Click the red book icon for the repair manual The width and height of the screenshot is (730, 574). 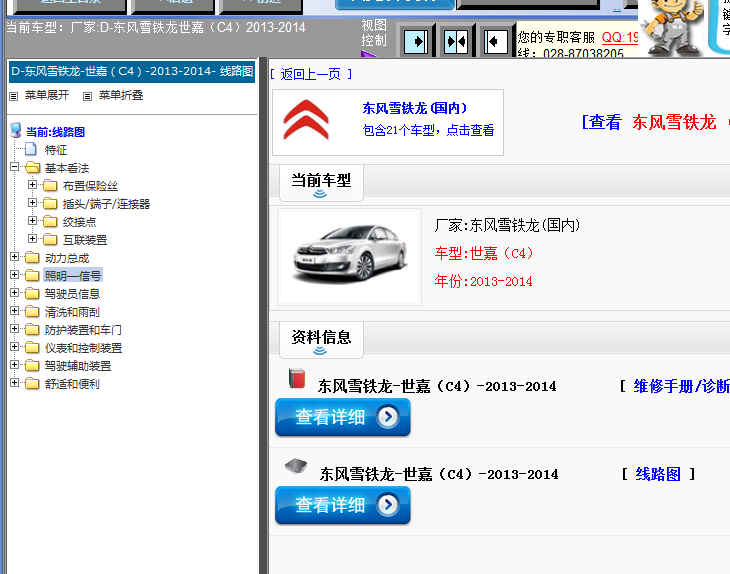pos(297,378)
